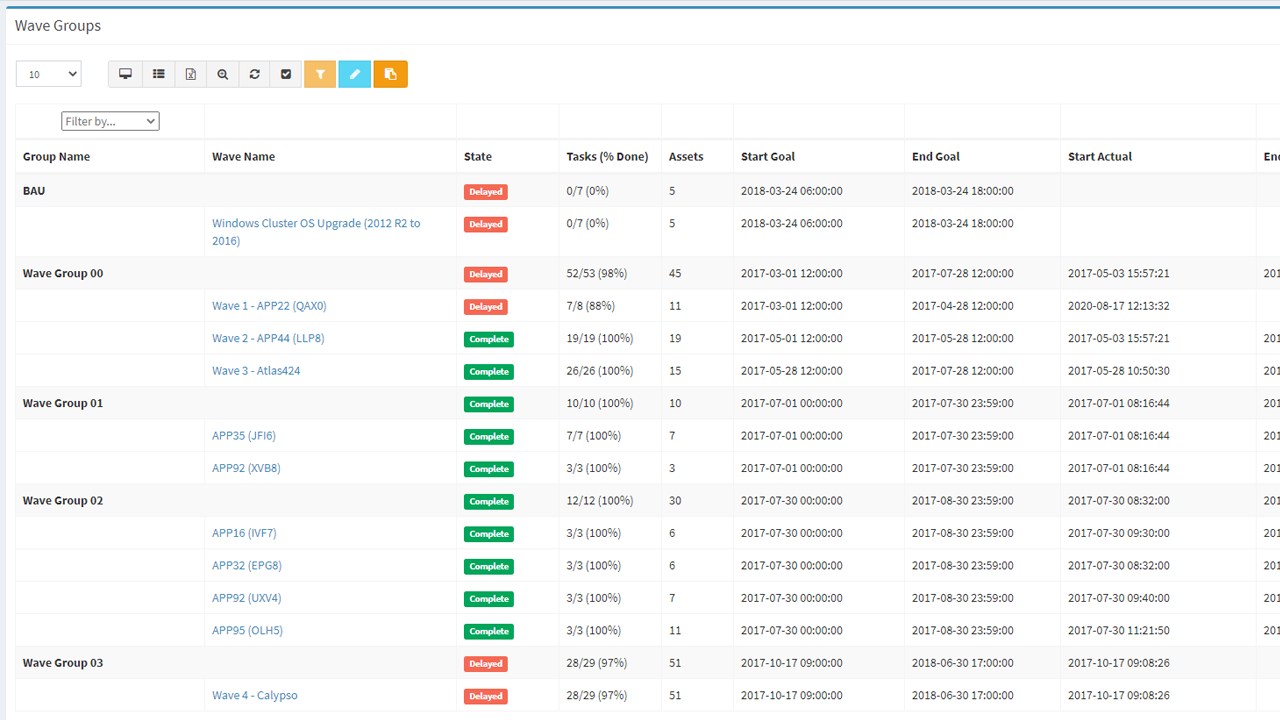Sort by the Group Name column header
Image resolution: width=1280 pixels, height=720 pixels.
tap(56, 157)
